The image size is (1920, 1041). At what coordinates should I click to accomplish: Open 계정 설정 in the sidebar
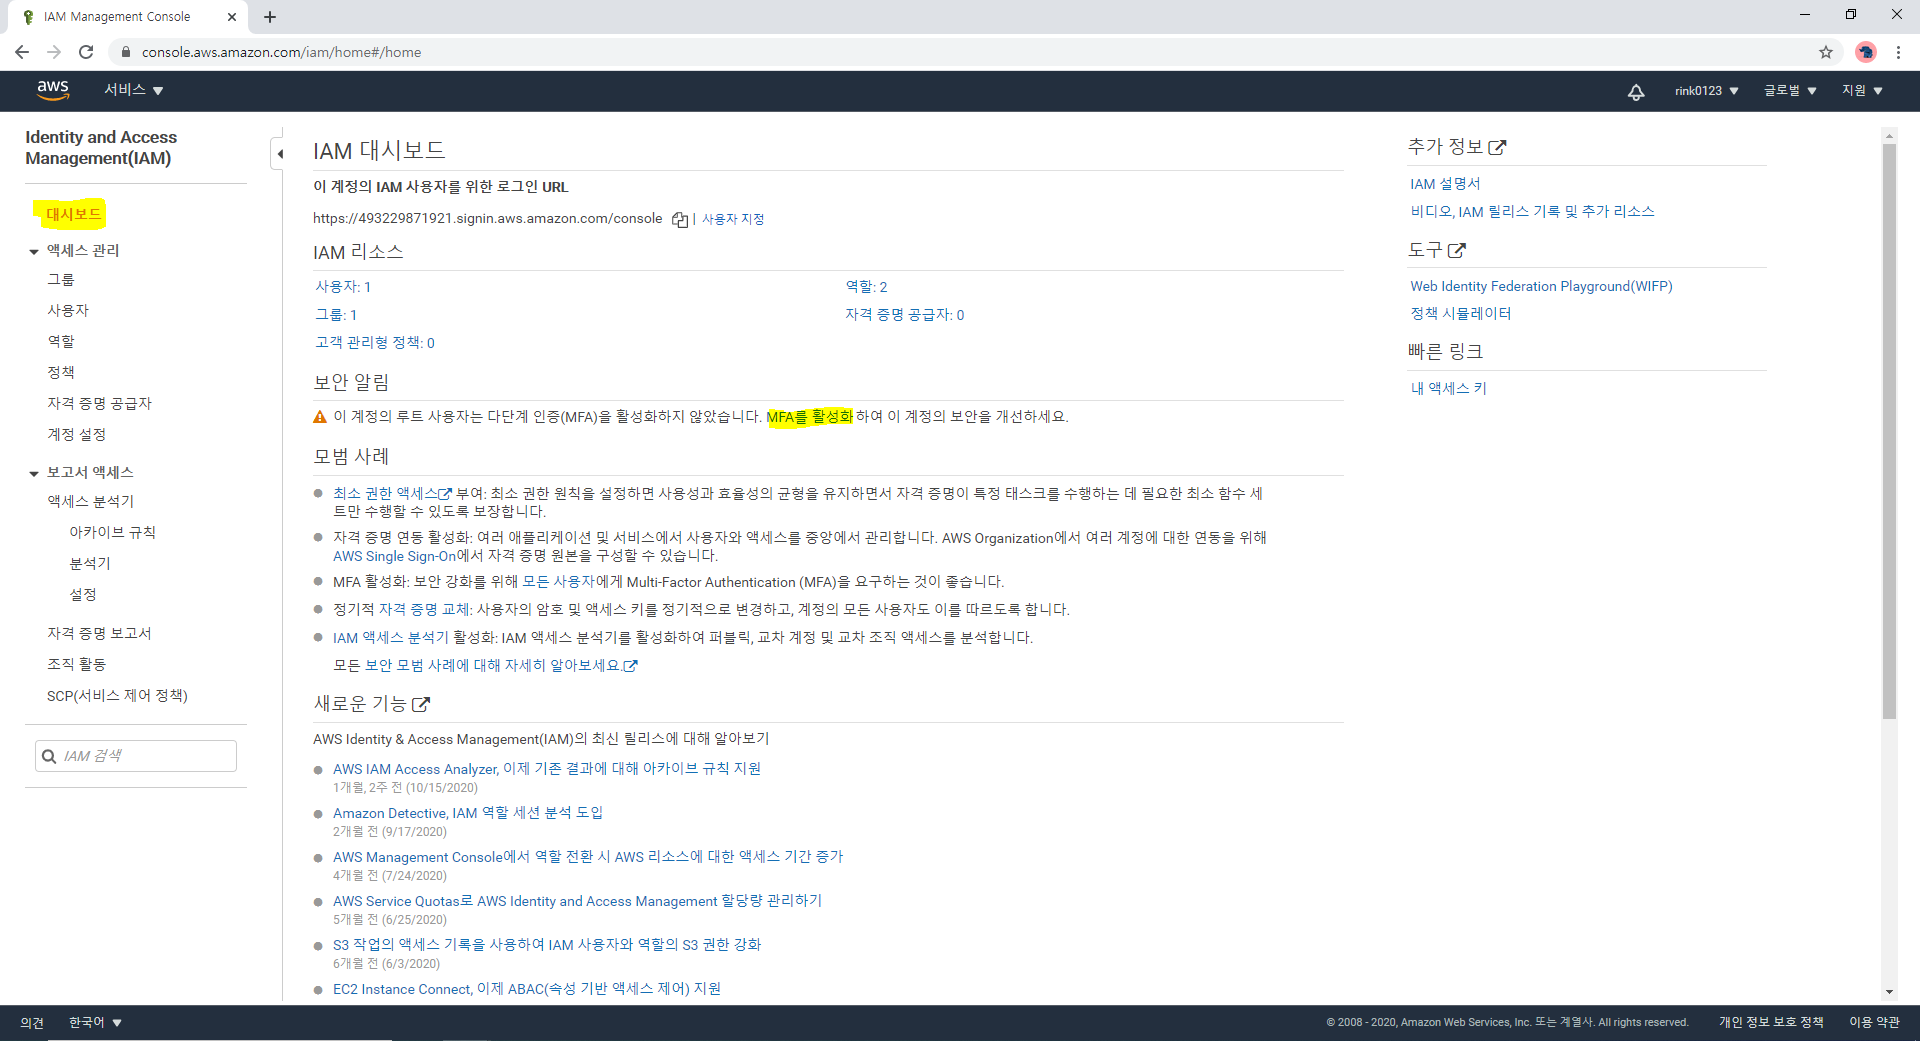click(x=76, y=435)
